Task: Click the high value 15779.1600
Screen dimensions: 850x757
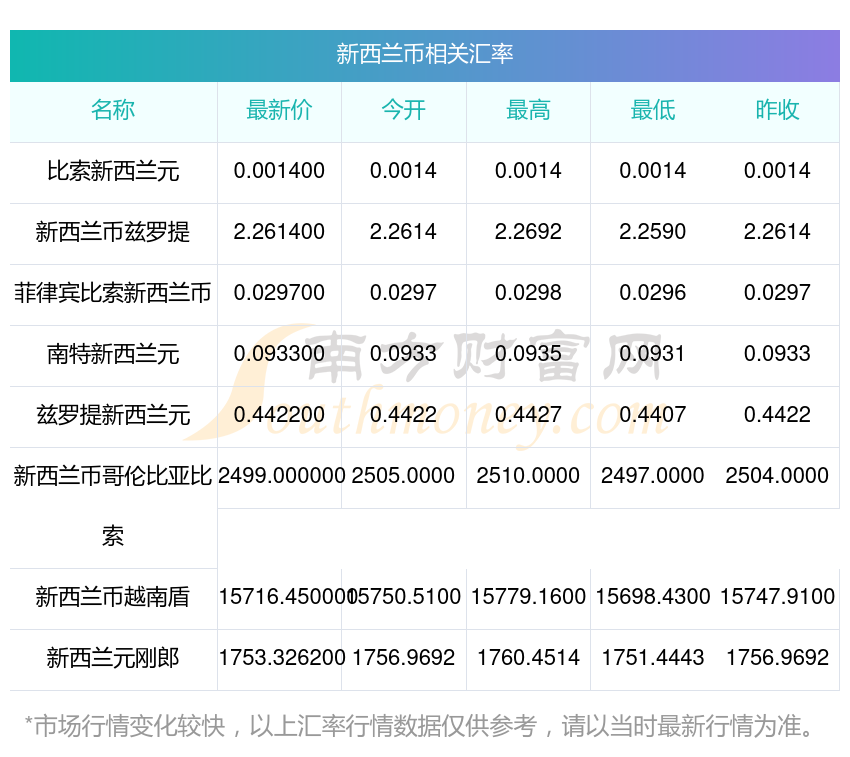Action: [528, 597]
